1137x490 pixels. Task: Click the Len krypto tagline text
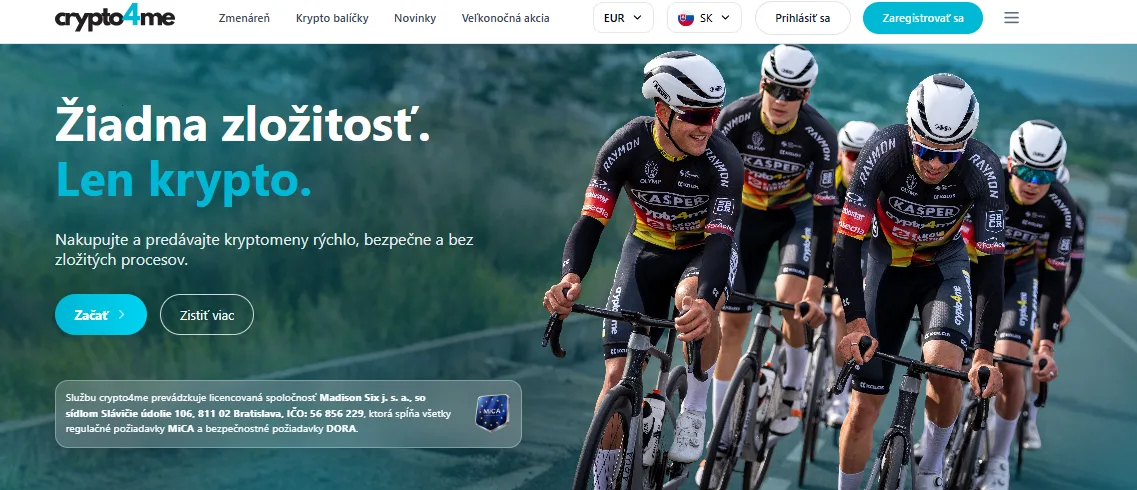pos(183,178)
